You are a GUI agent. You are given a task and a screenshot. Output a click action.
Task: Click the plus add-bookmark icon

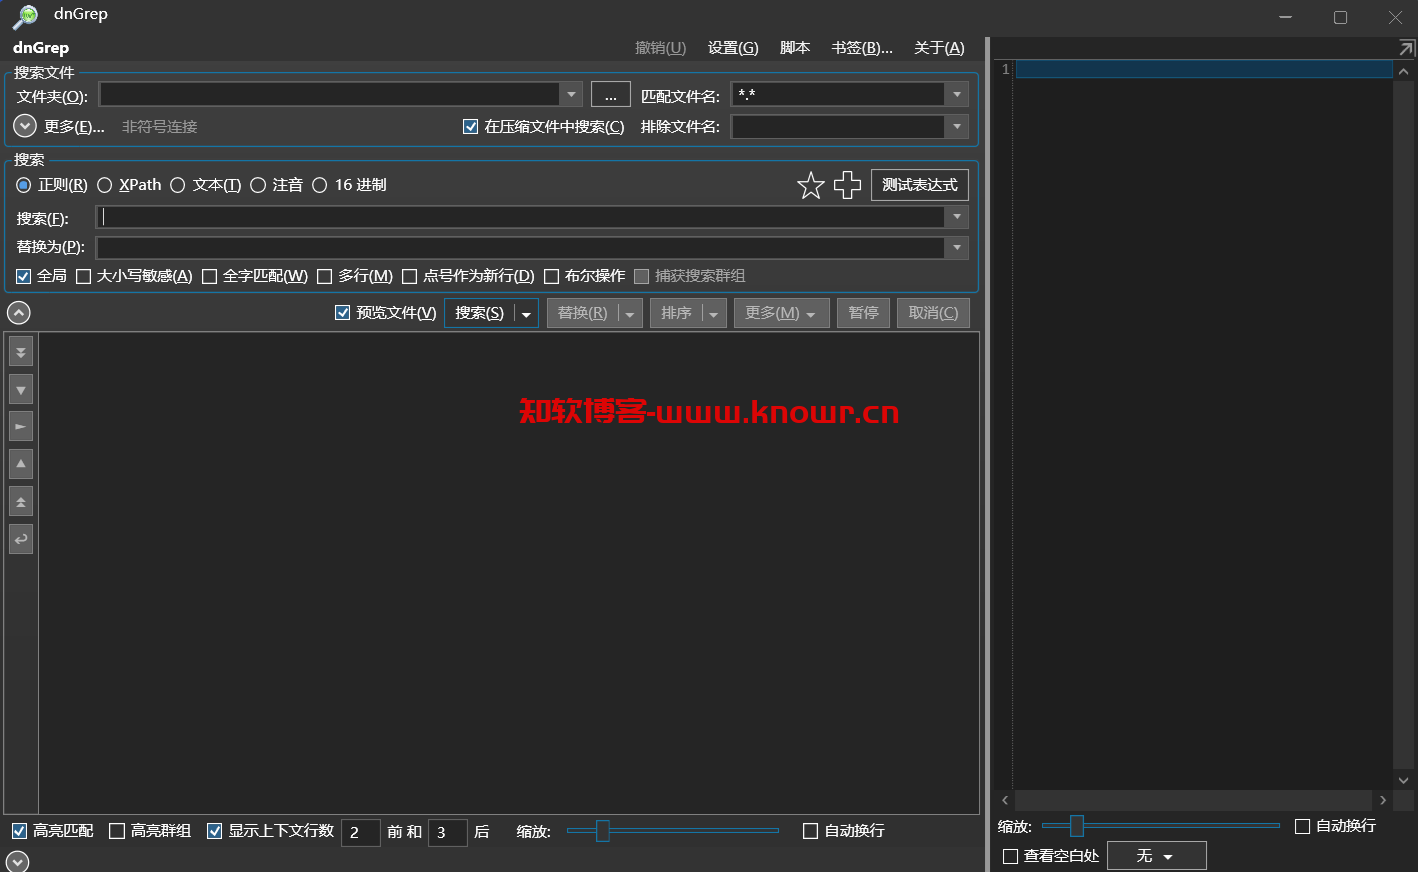point(847,185)
